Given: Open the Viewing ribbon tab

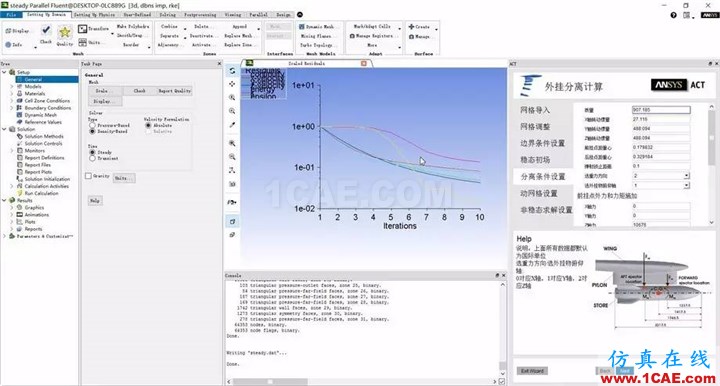Looking at the screenshot, I should pyautogui.click(x=233, y=15).
